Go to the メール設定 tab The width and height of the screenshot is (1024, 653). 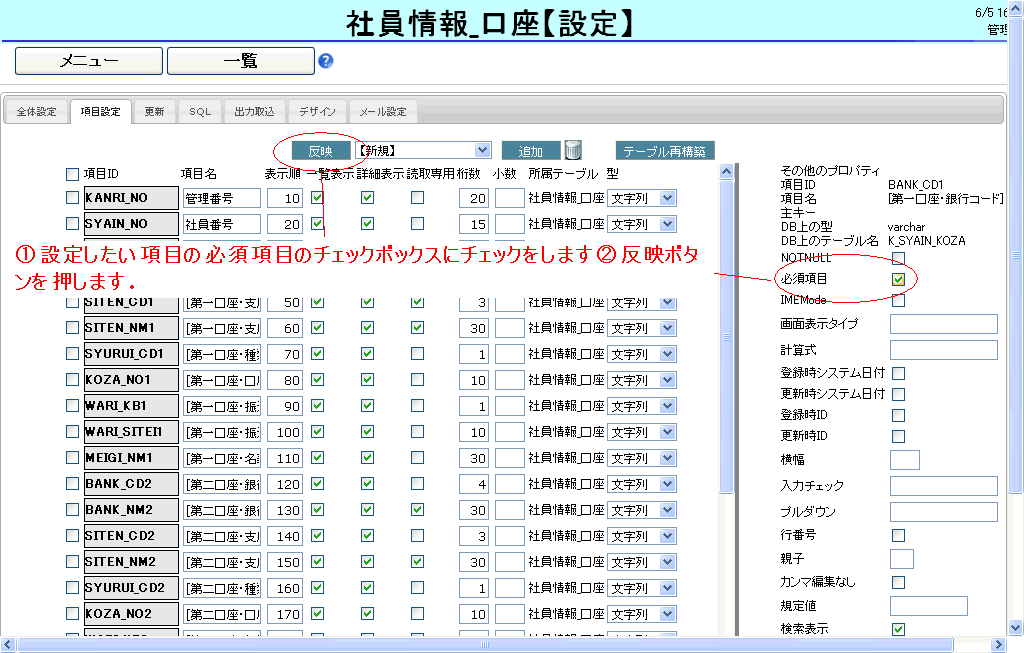tap(383, 112)
